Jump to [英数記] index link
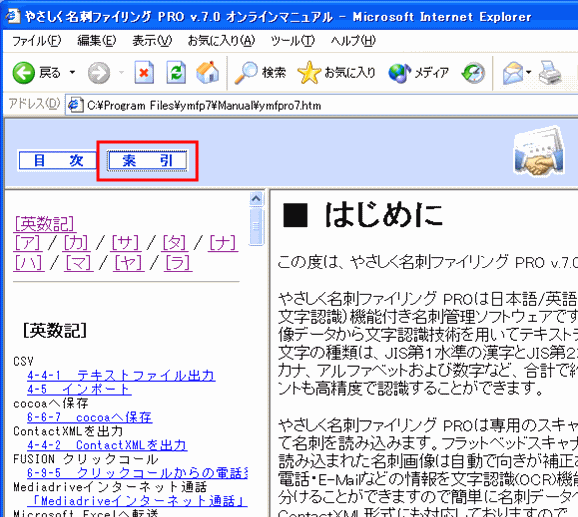 coord(45,224)
